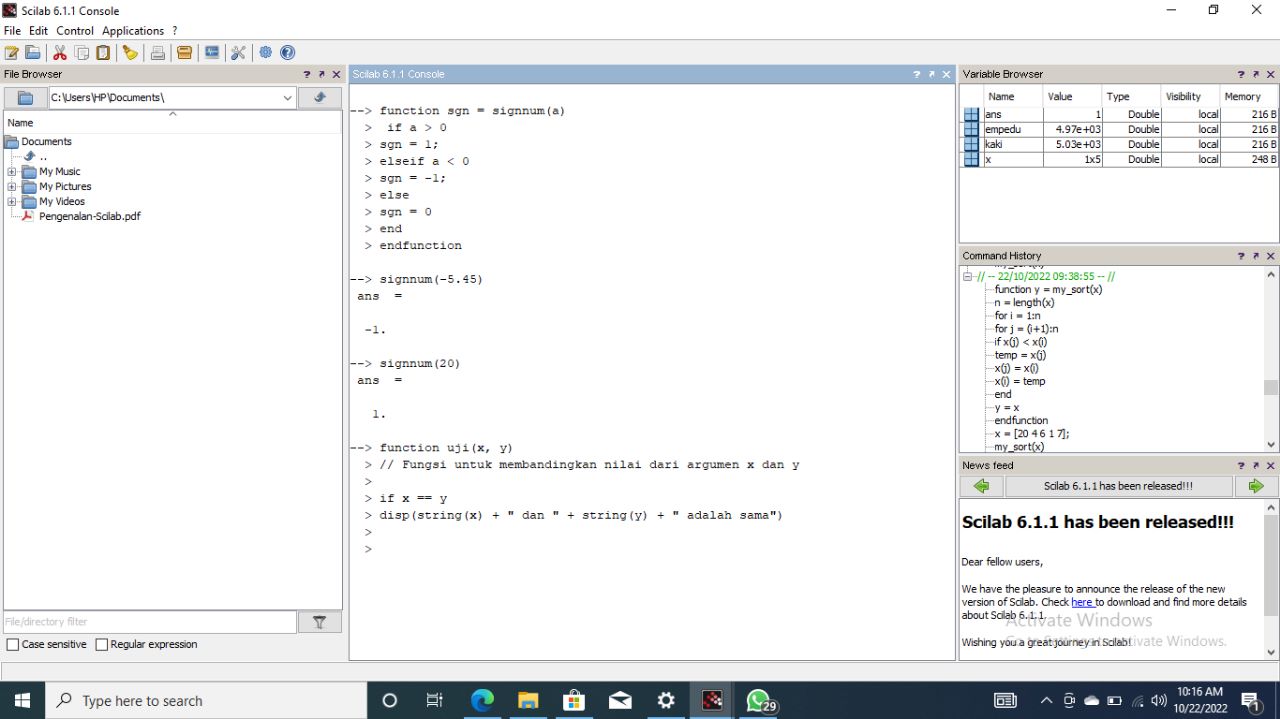Undock the News feed panel
This screenshot has width=1280, height=719.
click(x=1256, y=466)
